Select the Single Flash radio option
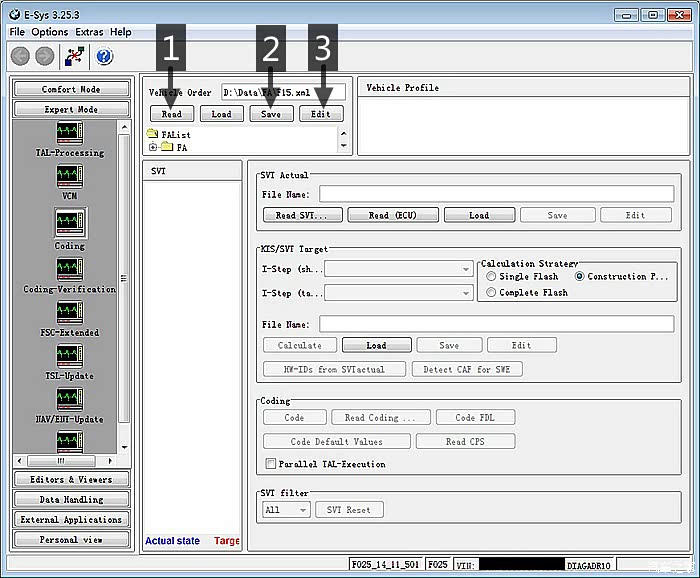The height and width of the screenshot is (578, 700). point(491,277)
